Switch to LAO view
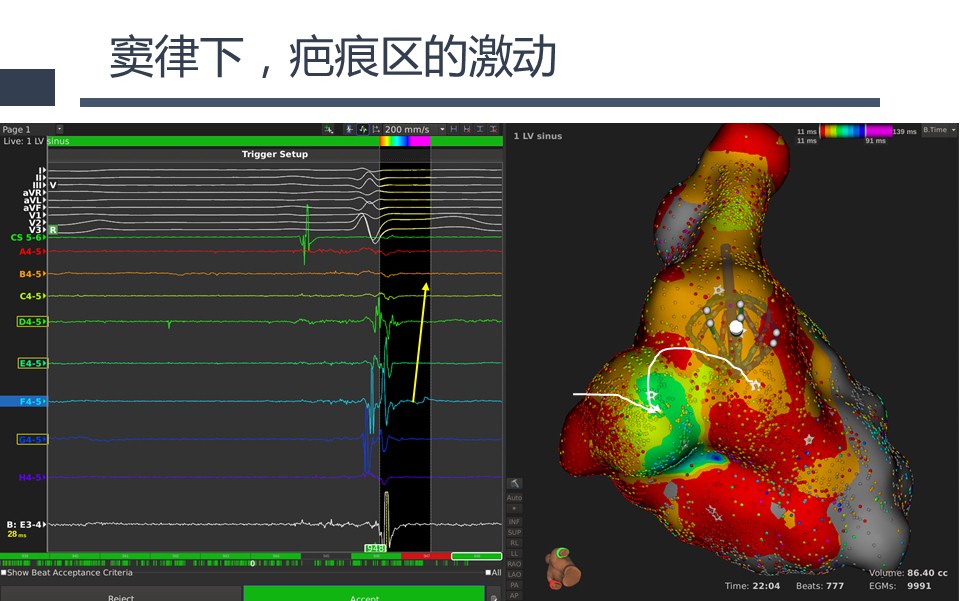The height and width of the screenshot is (601, 960). click(x=514, y=574)
